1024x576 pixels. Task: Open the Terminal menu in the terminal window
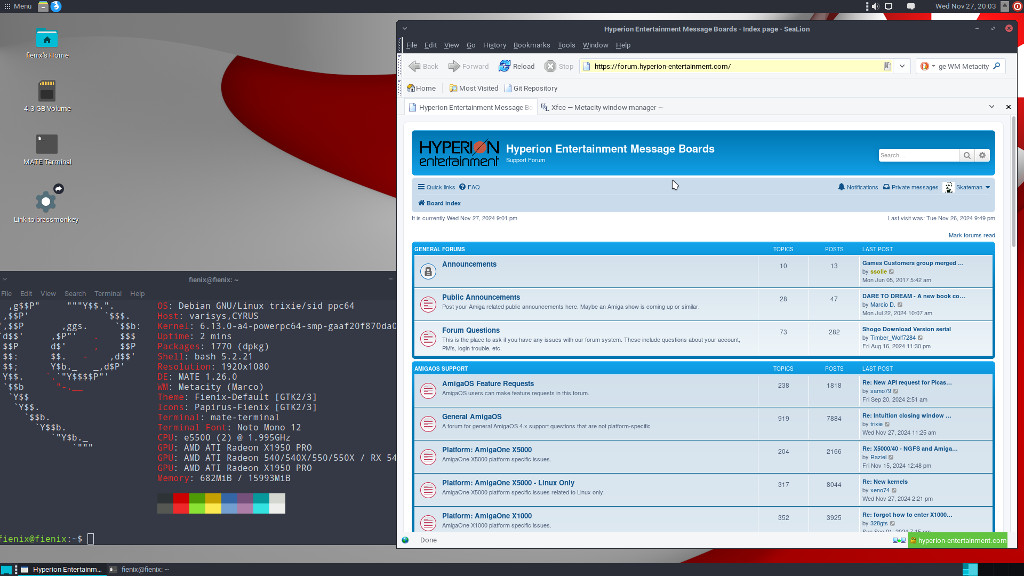(108, 294)
